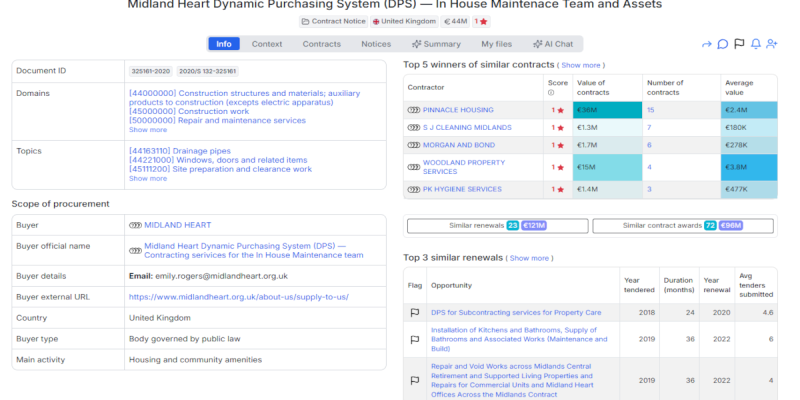This screenshot has width=800, height=400.
Task: Click flag icon for Repair and Void Works row
Action: click(415, 381)
